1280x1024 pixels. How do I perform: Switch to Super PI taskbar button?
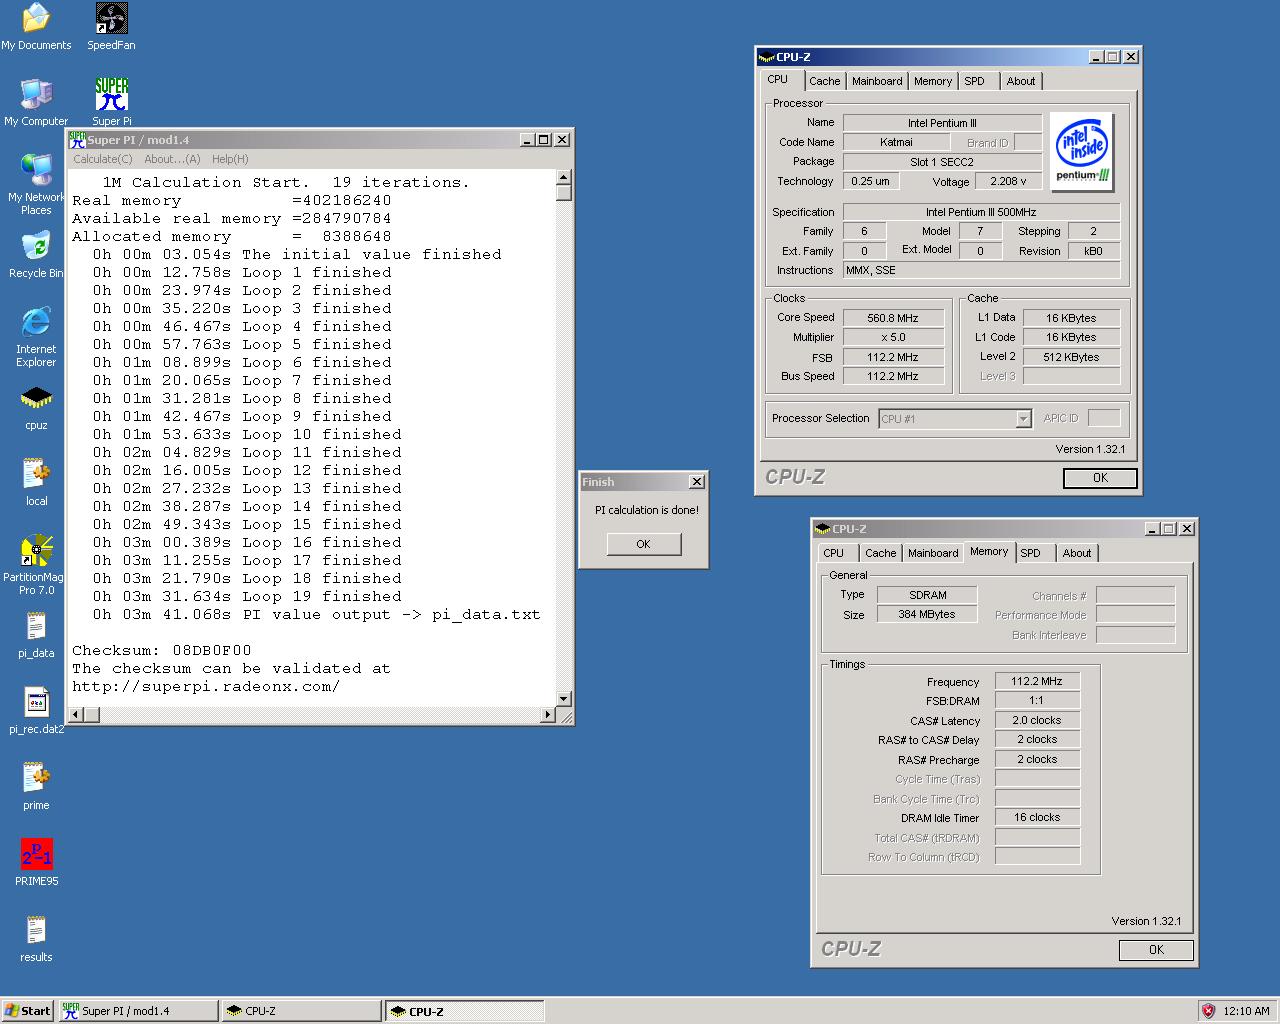(x=138, y=1011)
